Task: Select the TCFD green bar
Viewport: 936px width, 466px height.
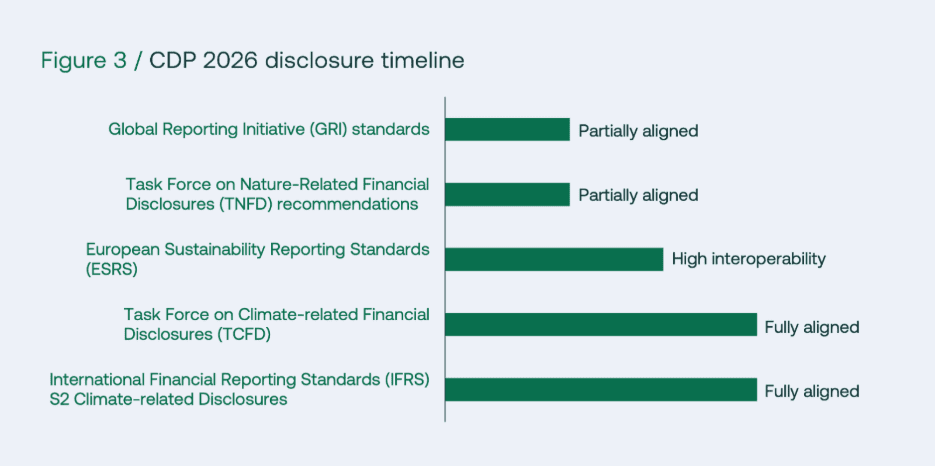Action: coord(600,324)
